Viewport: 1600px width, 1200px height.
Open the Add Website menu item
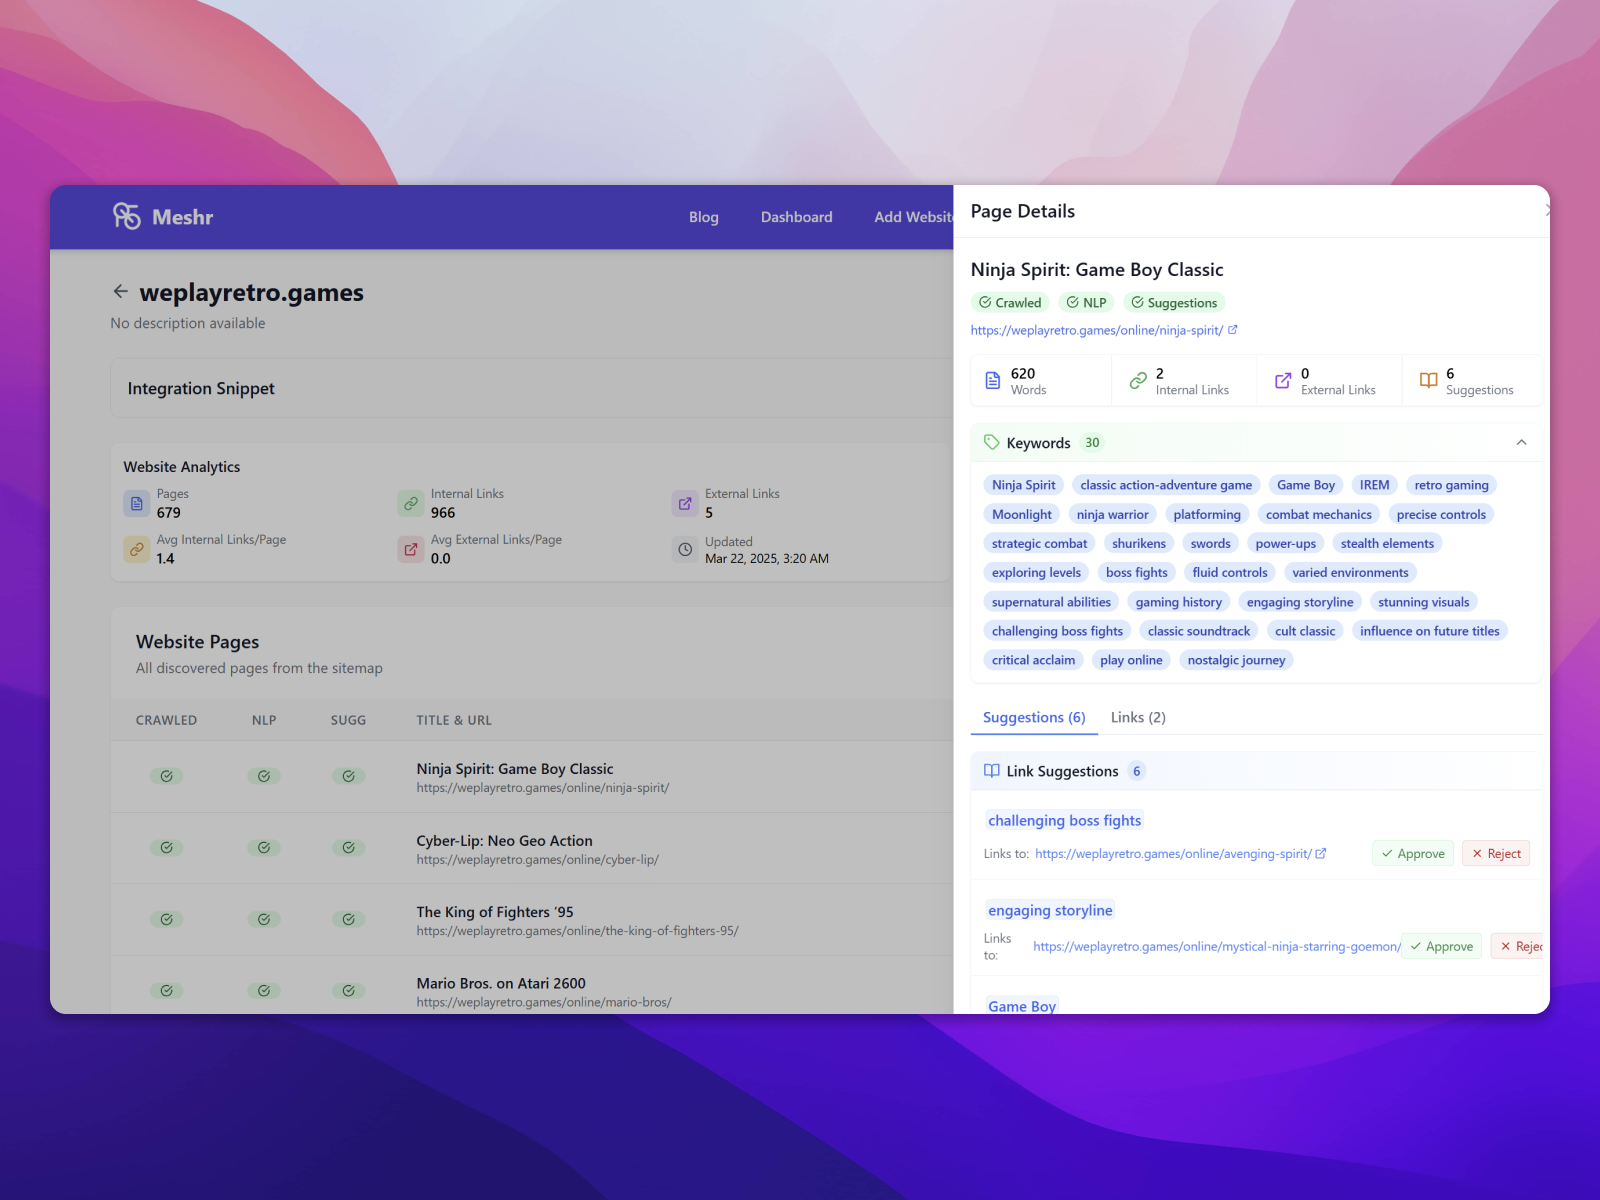pyautogui.click(x=913, y=217)
